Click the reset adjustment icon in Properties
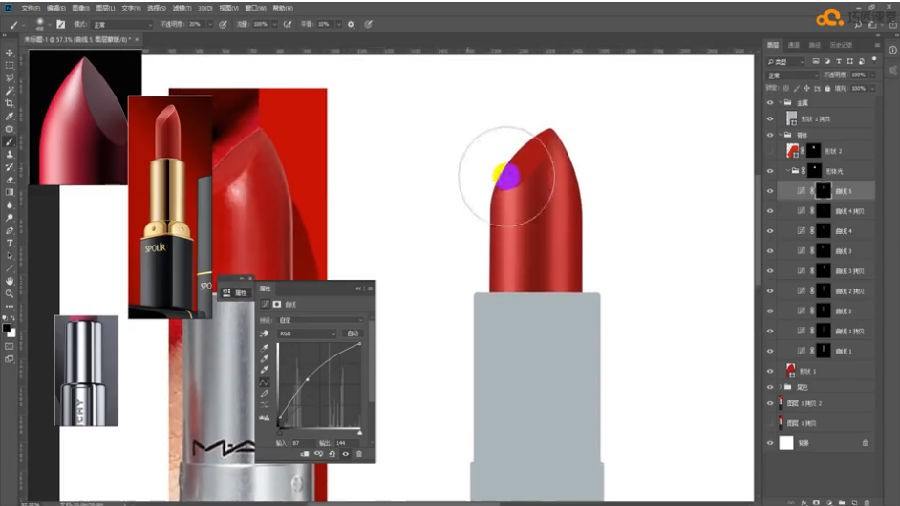The width and height of the screenshot is (900, 506). tap(332, 454)
